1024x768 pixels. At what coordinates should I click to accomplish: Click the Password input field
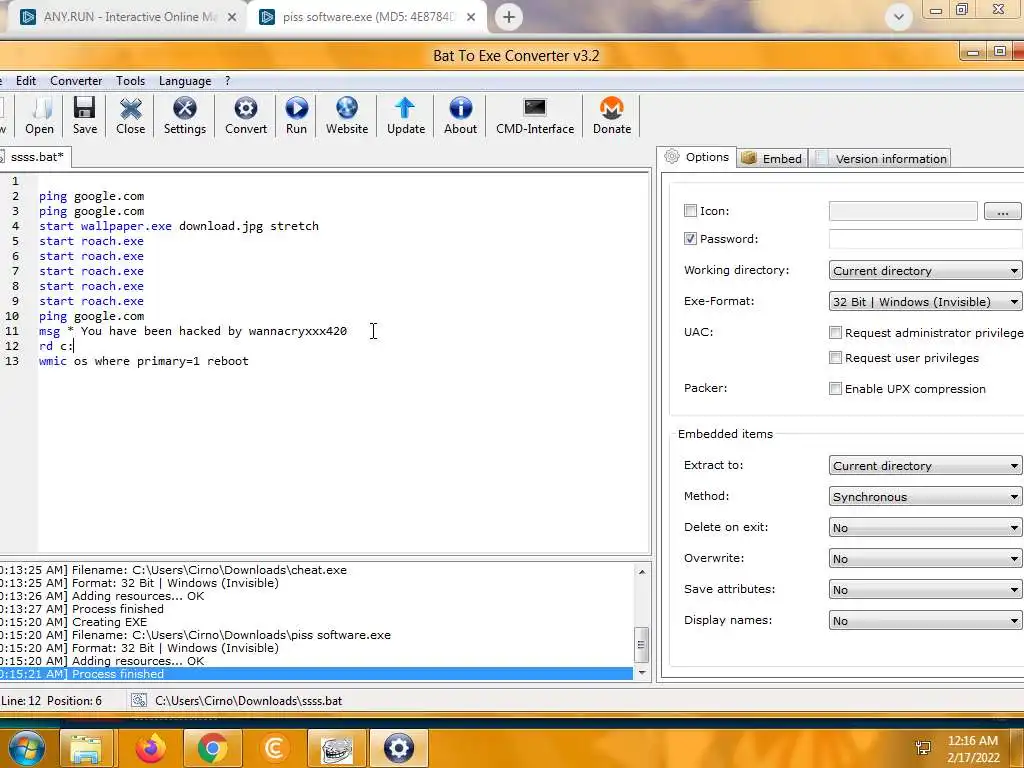925,239
